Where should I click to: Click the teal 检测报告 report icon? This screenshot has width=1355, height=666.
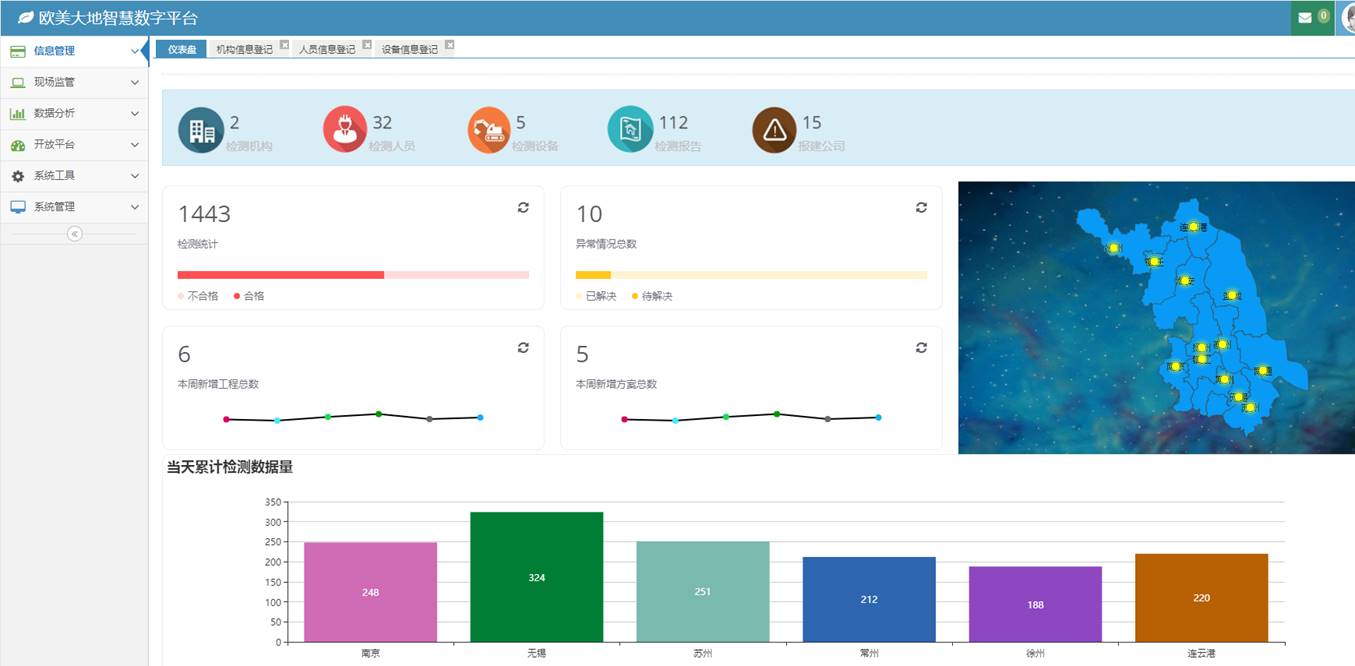coord(631,130)
